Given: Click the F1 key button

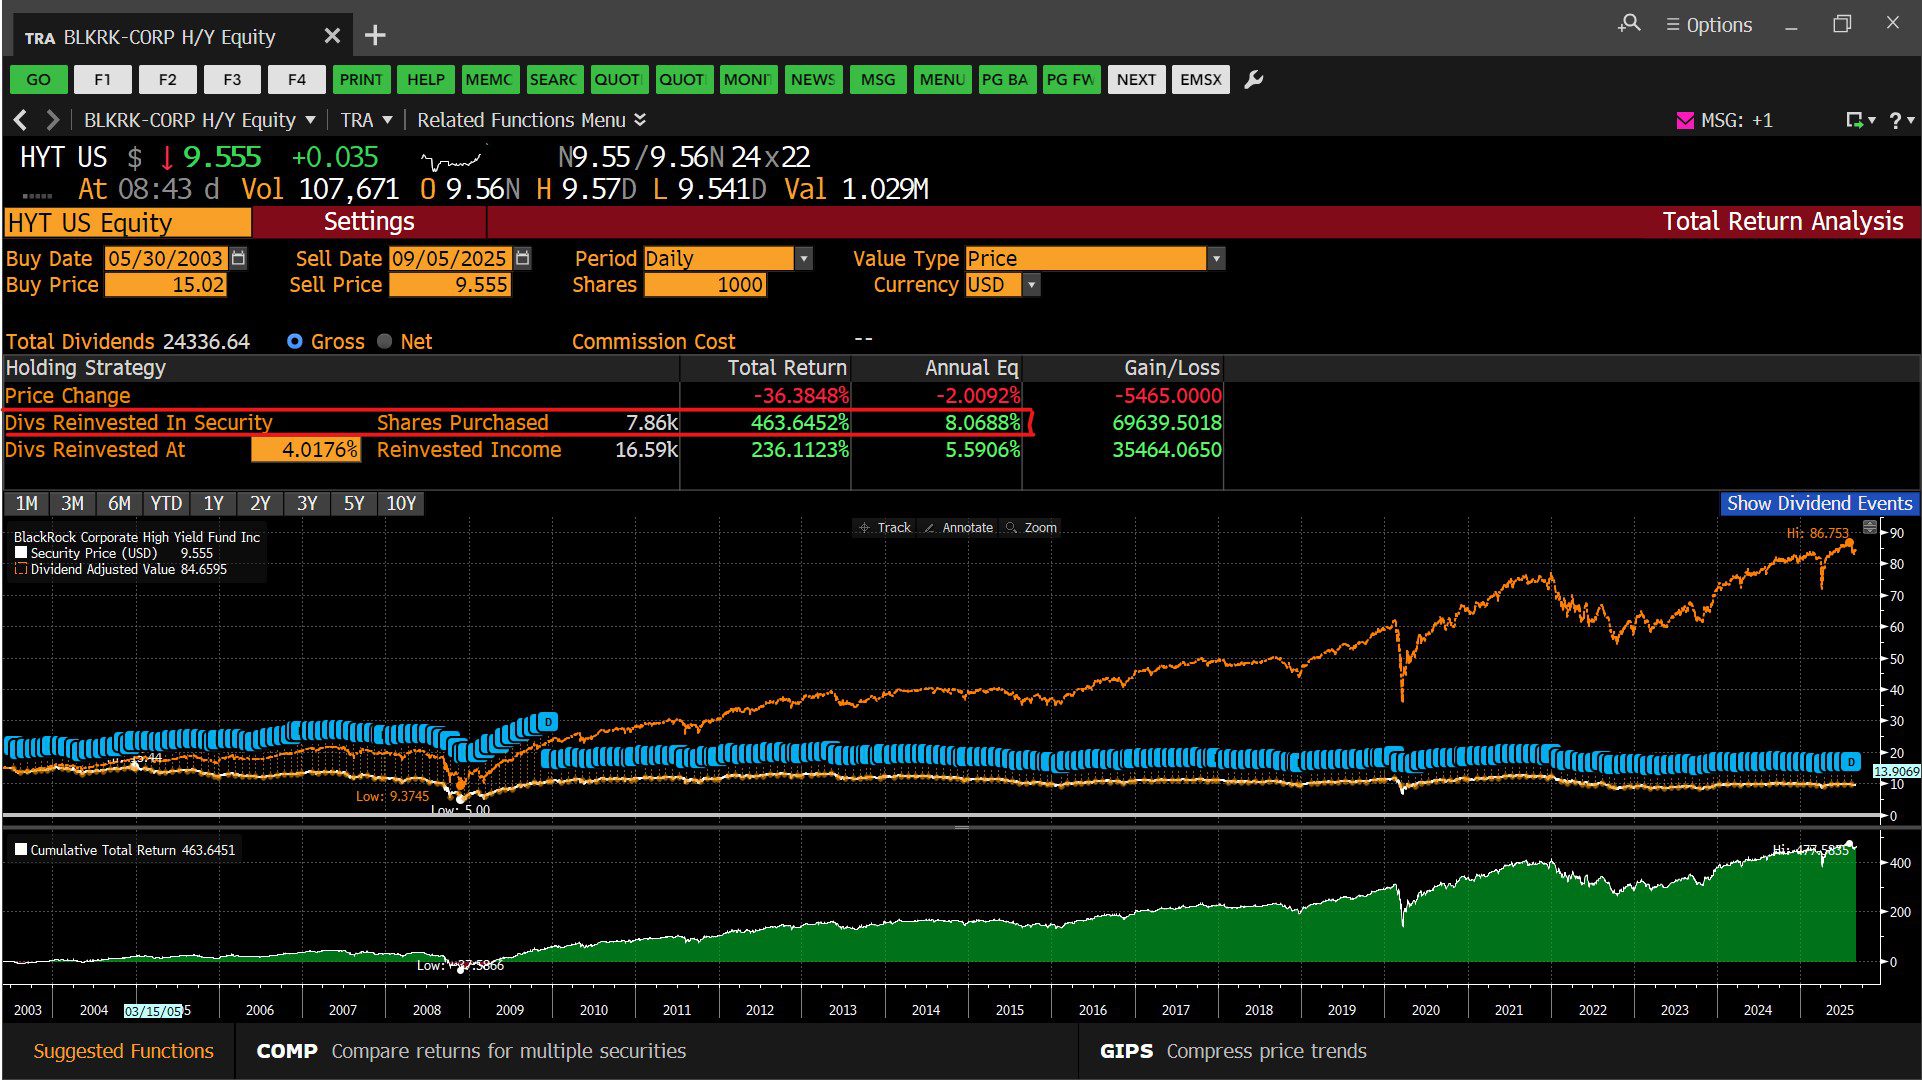Looking at the screenshot, I should [103, 79].
